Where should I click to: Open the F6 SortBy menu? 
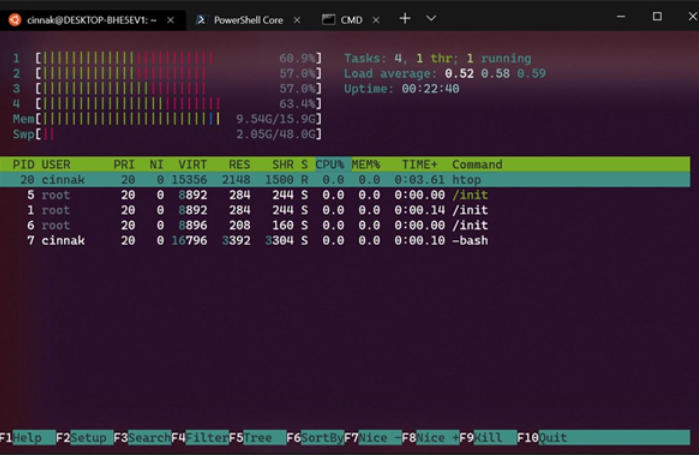click(315, 438)
